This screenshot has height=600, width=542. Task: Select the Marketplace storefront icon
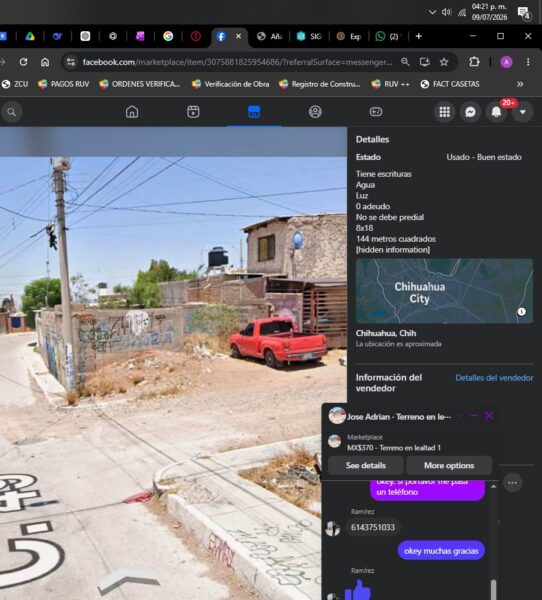coord(254,112)
